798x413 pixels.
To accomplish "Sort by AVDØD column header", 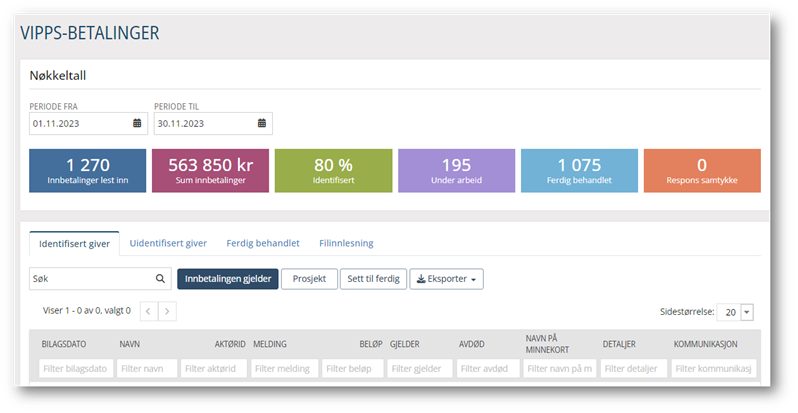I will (x=472, y=344).
